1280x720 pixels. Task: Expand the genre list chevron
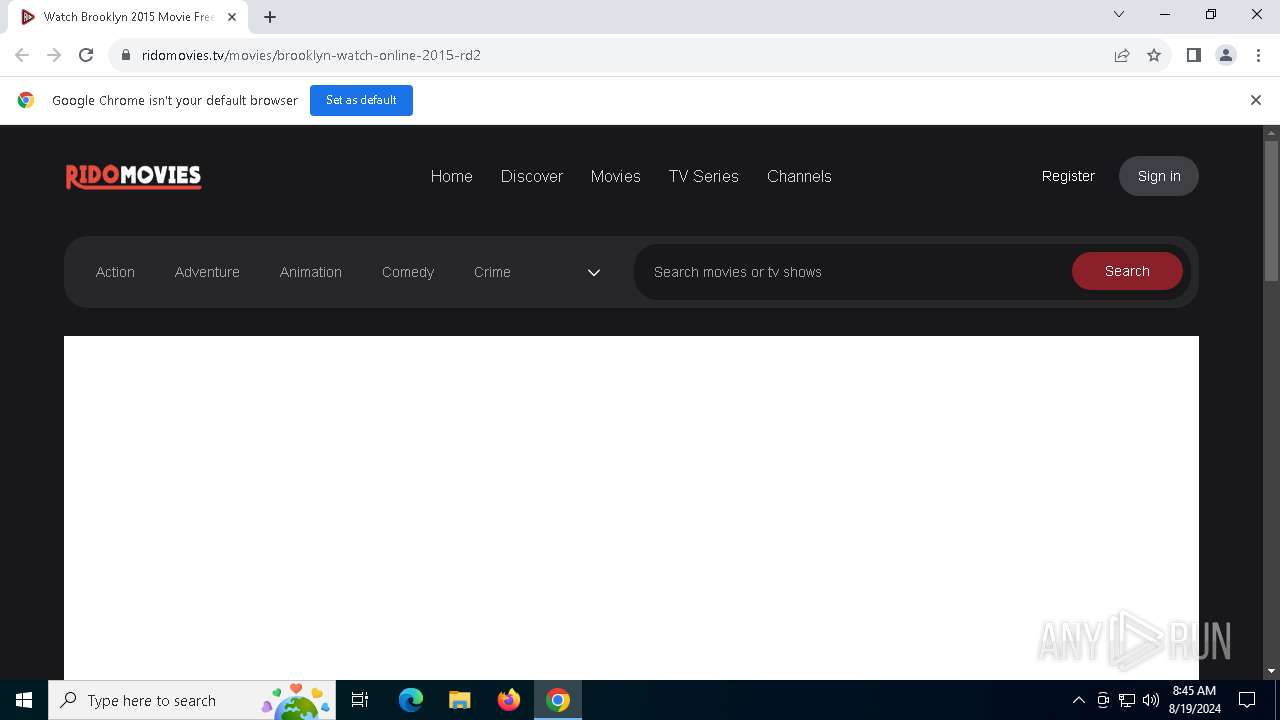tap(594, 272)
